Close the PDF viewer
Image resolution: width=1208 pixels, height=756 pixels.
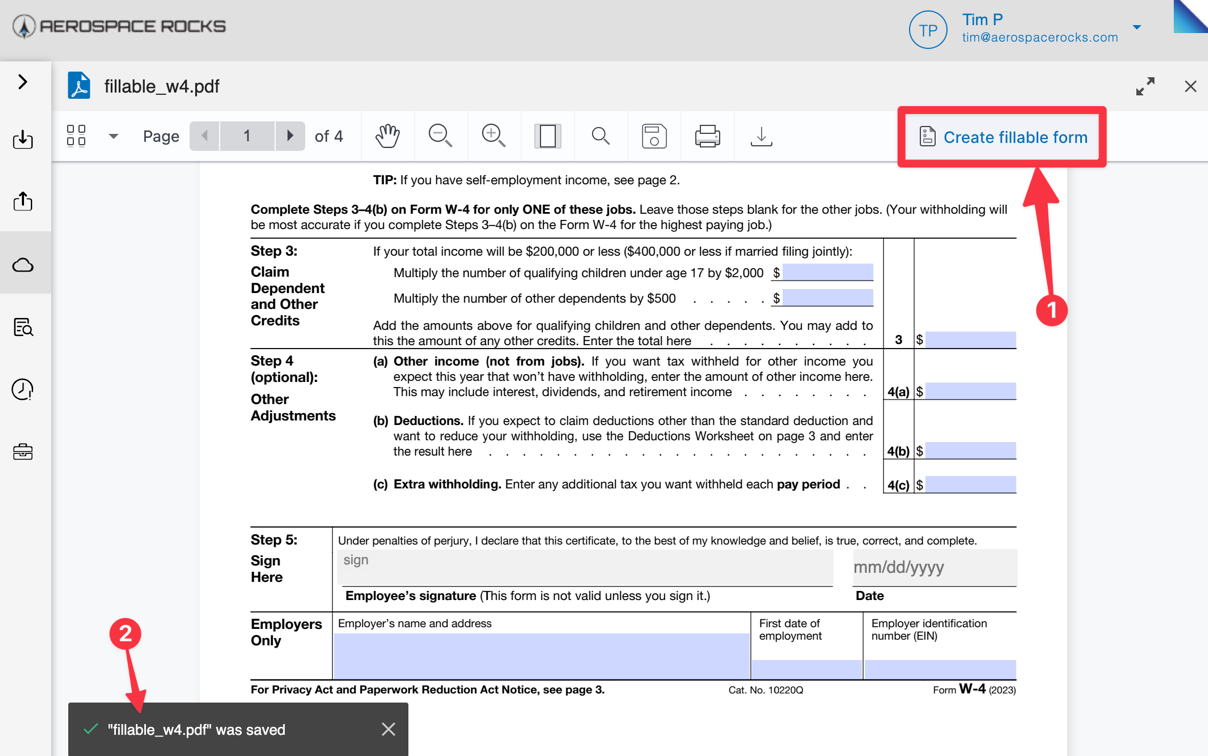(1190, 87)
